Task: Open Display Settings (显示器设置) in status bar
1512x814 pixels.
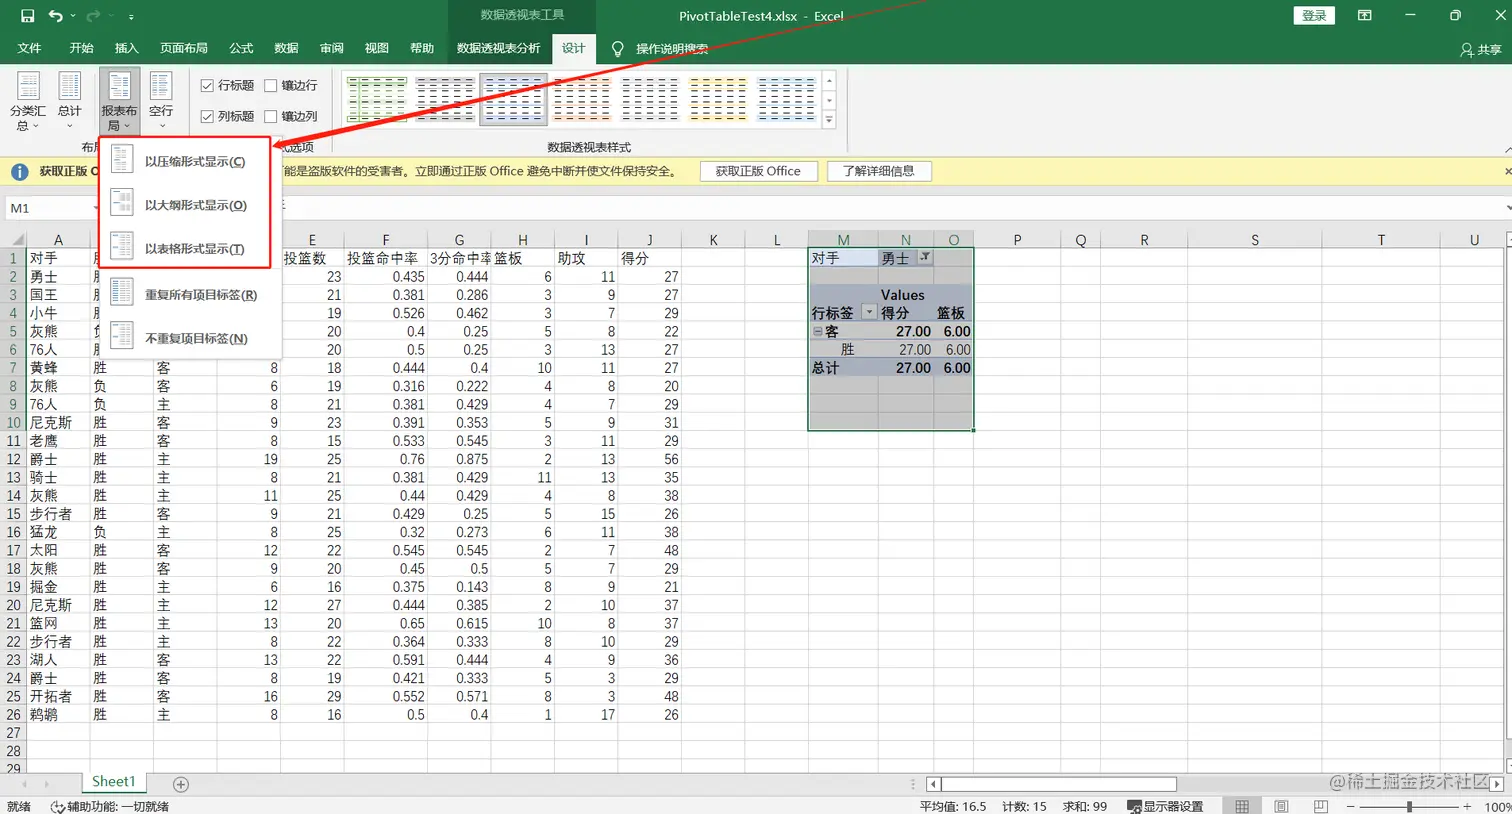Action: (x=1165, y=806)
